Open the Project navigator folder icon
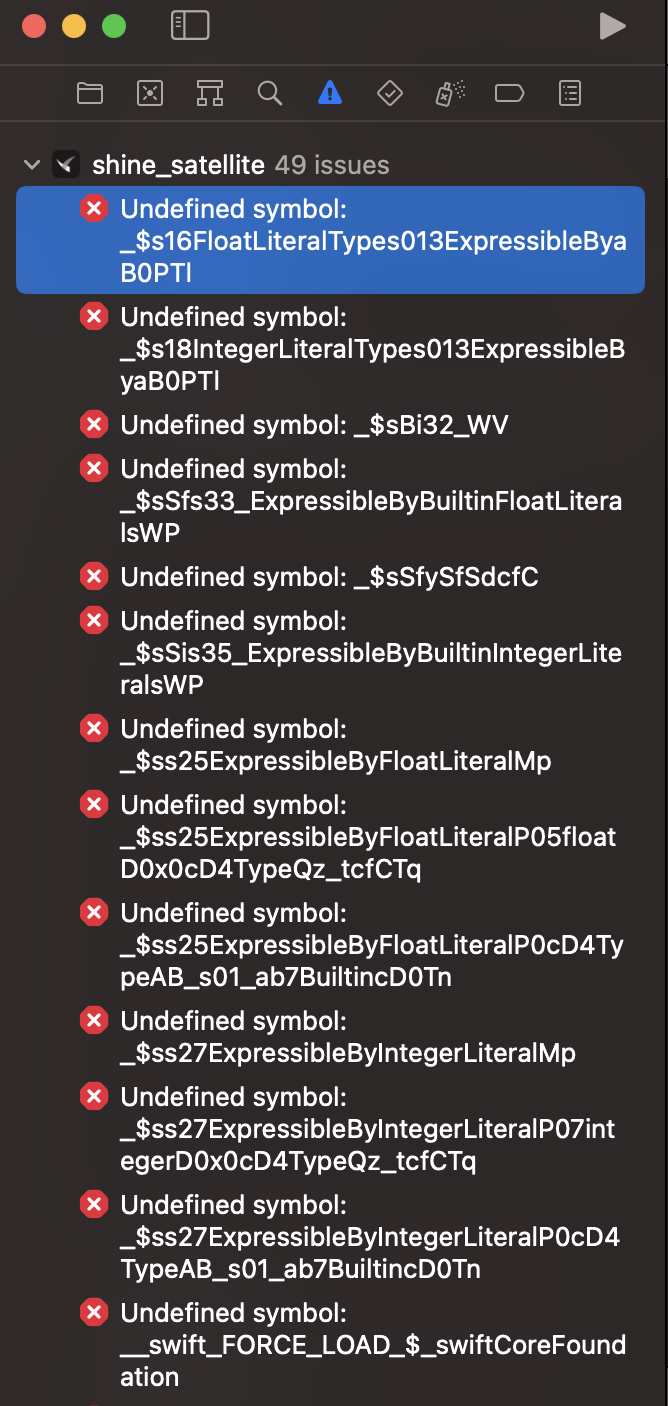 click(x=90, y=94)
